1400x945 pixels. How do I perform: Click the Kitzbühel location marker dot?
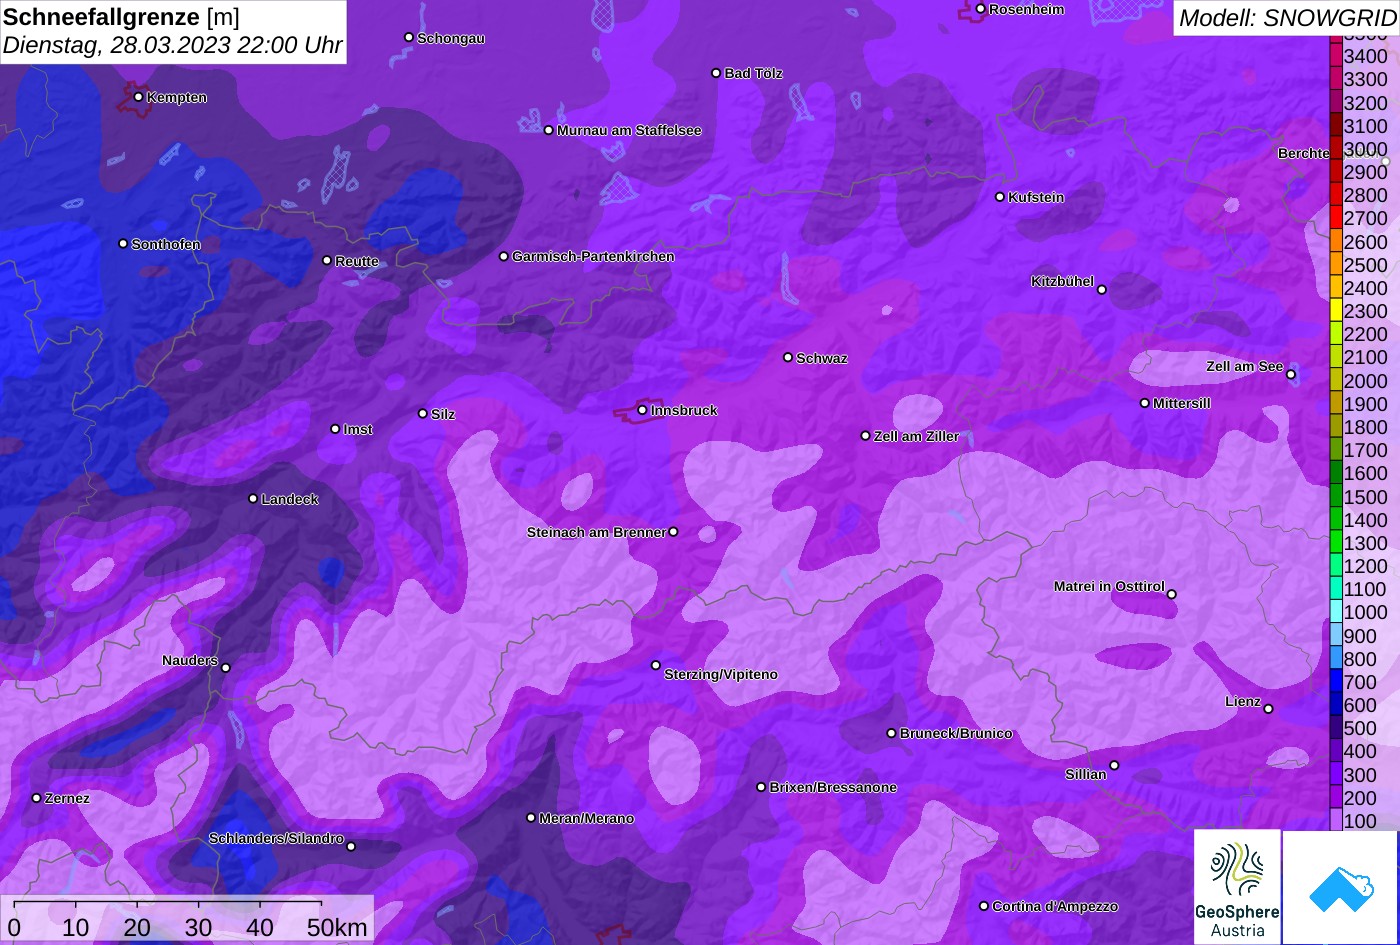pyautogui.click(x=1102, y=290)
